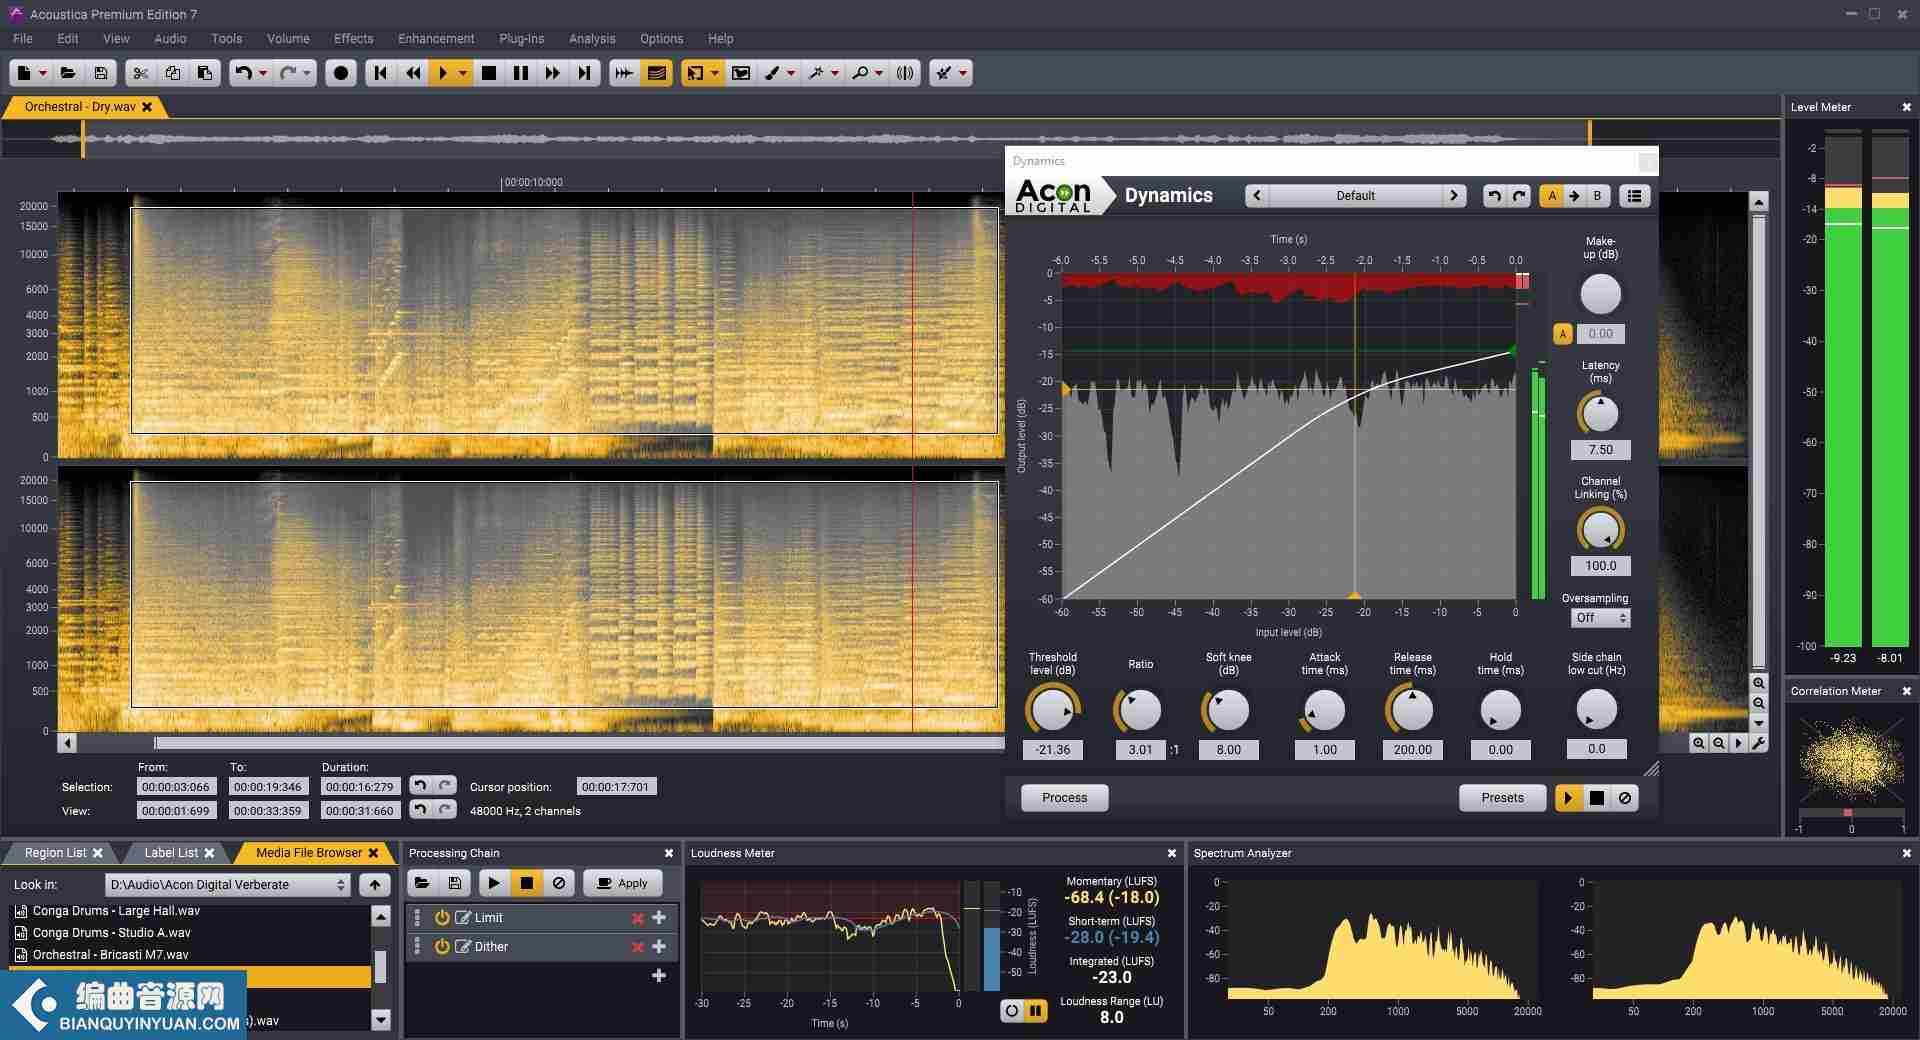Click Apply in the Processing Chain
The image size is (1920, 1040).
pyautogui.click(x=622, y=883)
